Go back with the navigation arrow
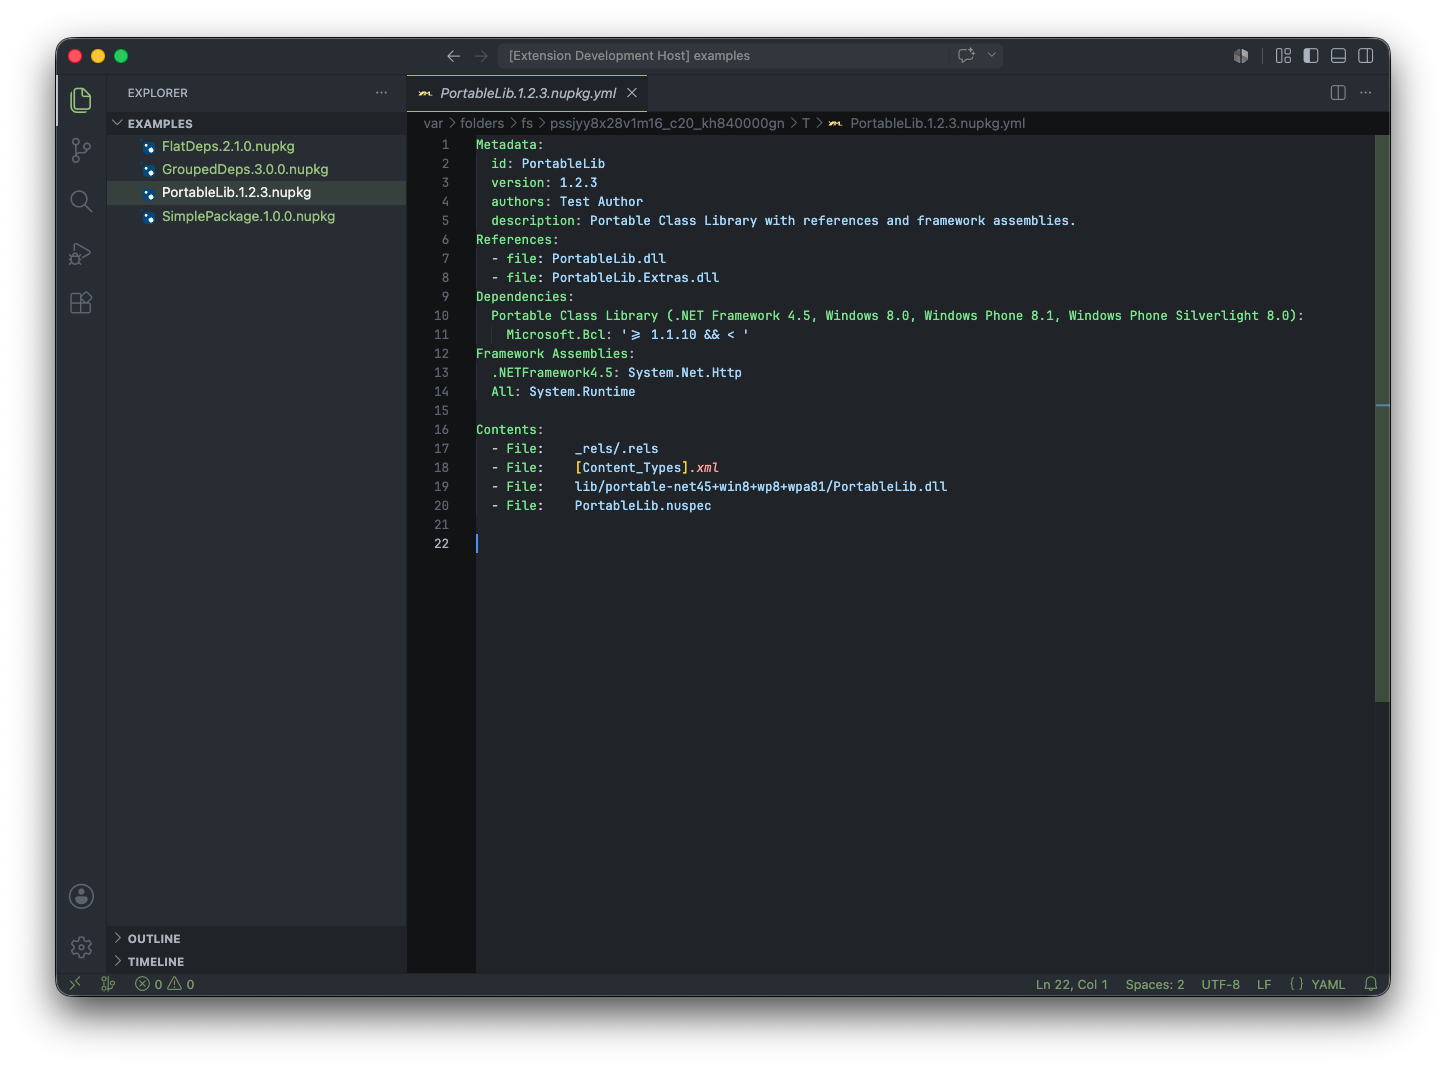 click(453, 56)
